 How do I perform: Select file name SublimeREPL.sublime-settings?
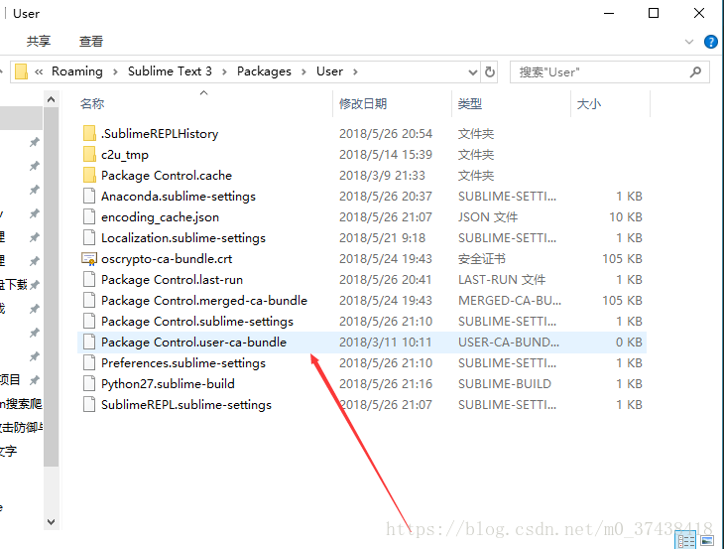click(x=186, y=405)
